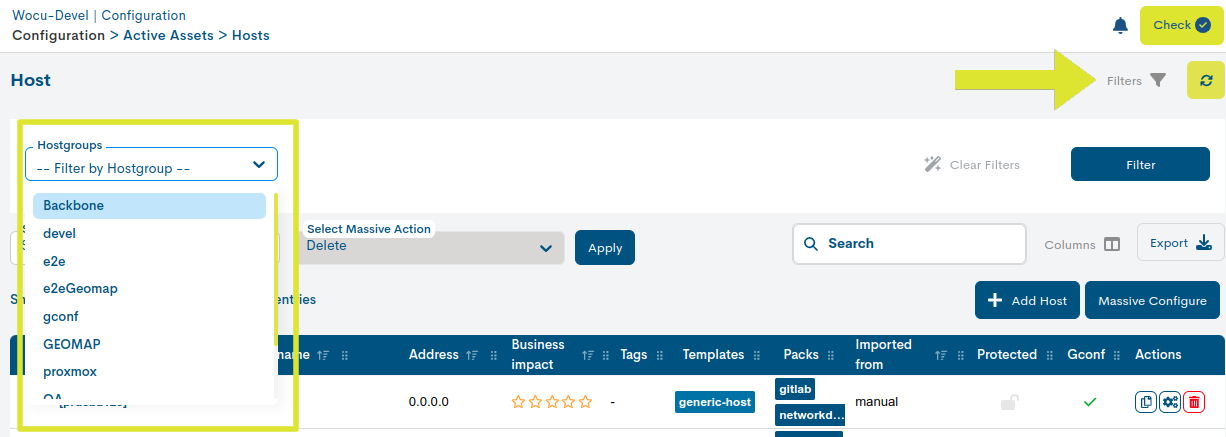Refresh the host list
Screen dimensions: 1226x437
(1206, 80)
